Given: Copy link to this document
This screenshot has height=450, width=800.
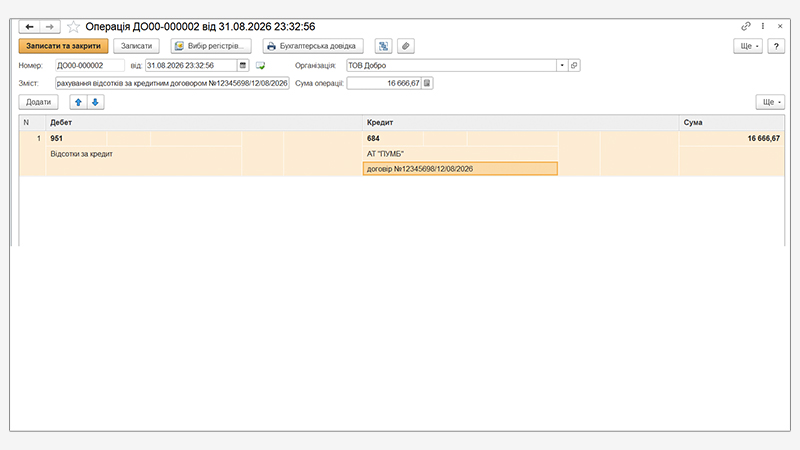Looking at the screenshot, I should point(746,26).
